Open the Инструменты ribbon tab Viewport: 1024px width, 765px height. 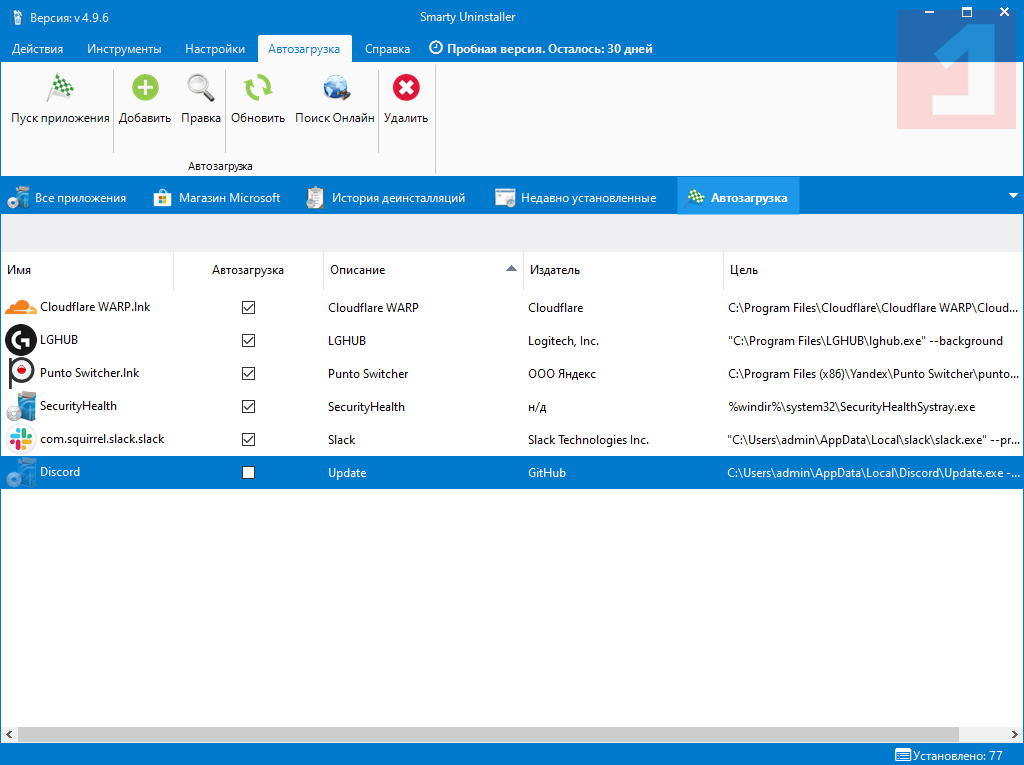pos(124,49)
